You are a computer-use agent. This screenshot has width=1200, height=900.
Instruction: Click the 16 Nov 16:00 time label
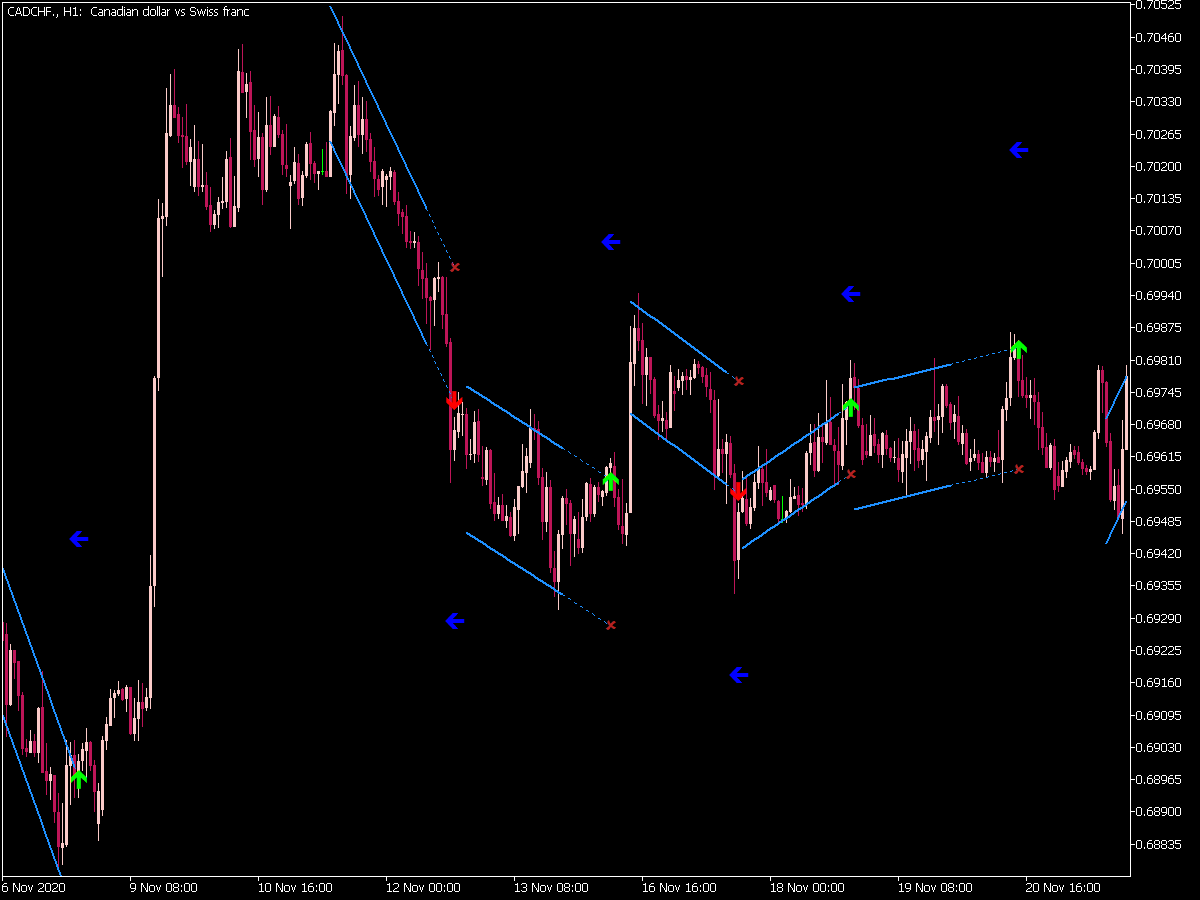coord(679,887)
